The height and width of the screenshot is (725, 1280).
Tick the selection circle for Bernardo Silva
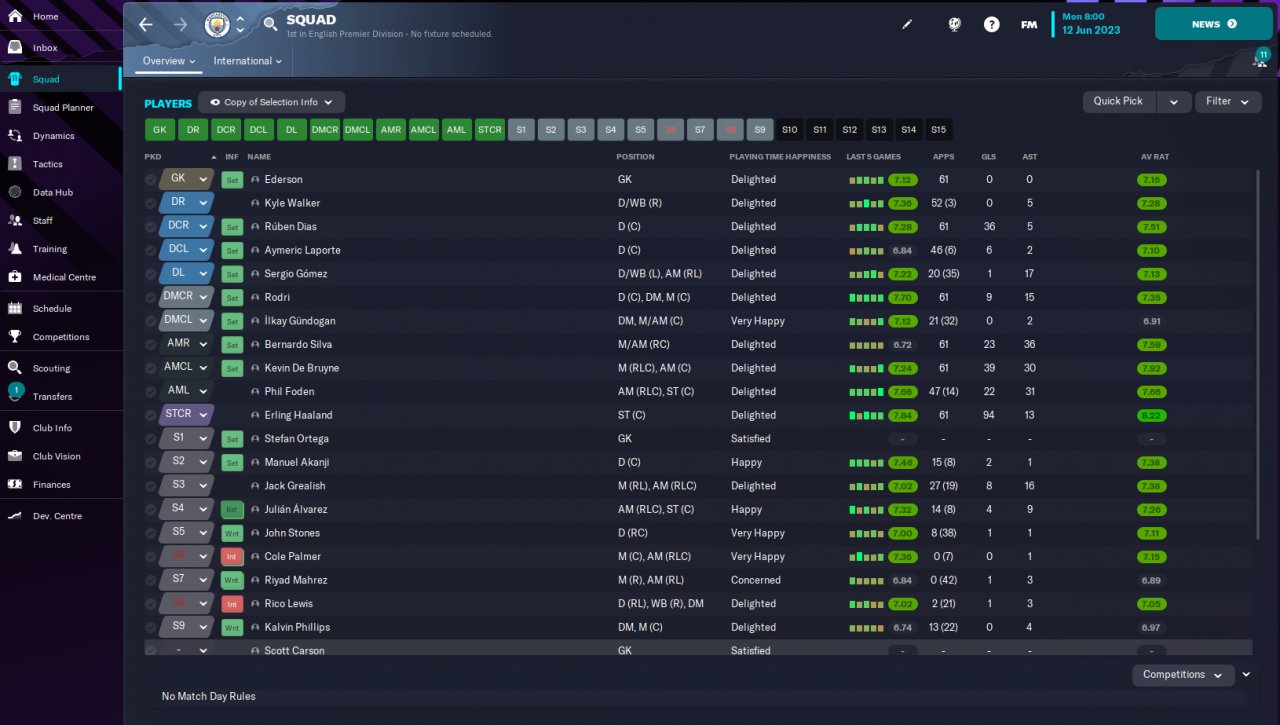click(x=151, y=345)
